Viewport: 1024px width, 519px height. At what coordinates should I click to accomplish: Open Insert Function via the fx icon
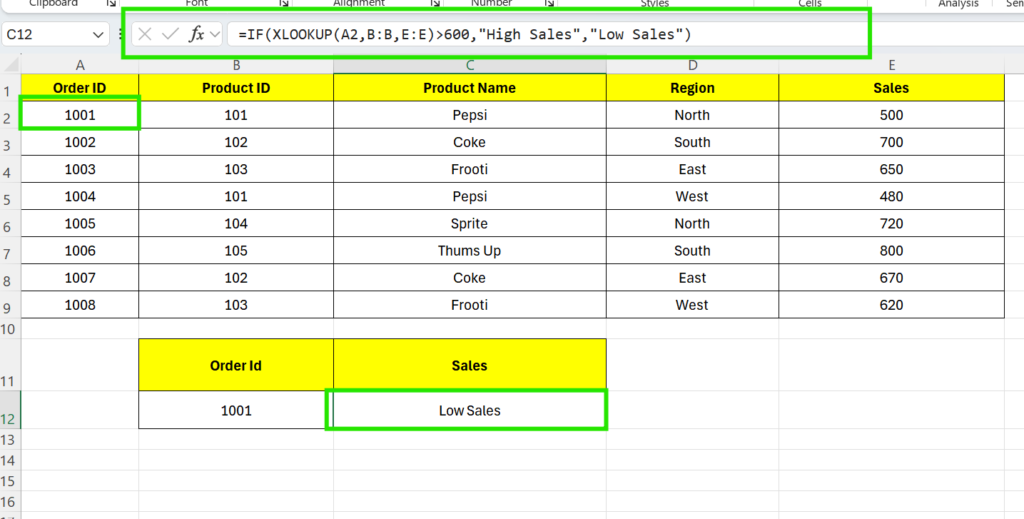pyautogui.click(x=196, y=34)
